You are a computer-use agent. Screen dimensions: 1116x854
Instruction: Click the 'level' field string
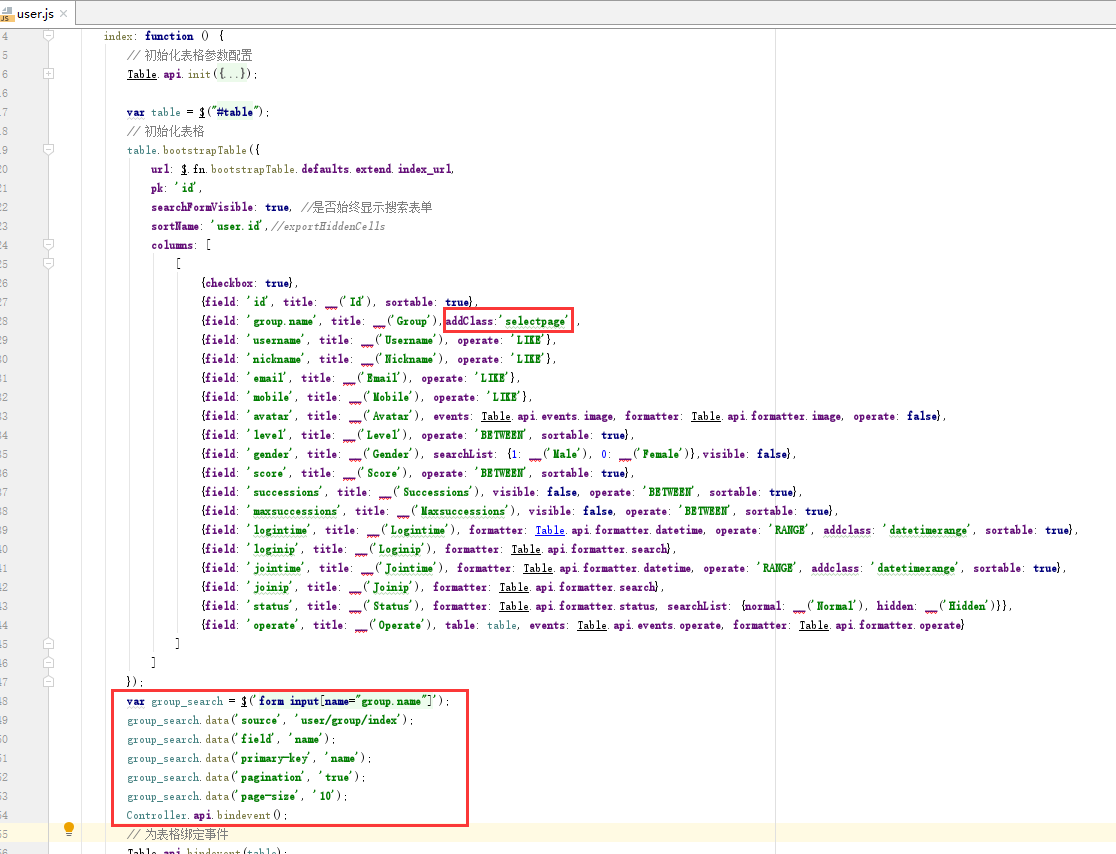point(268,435)
